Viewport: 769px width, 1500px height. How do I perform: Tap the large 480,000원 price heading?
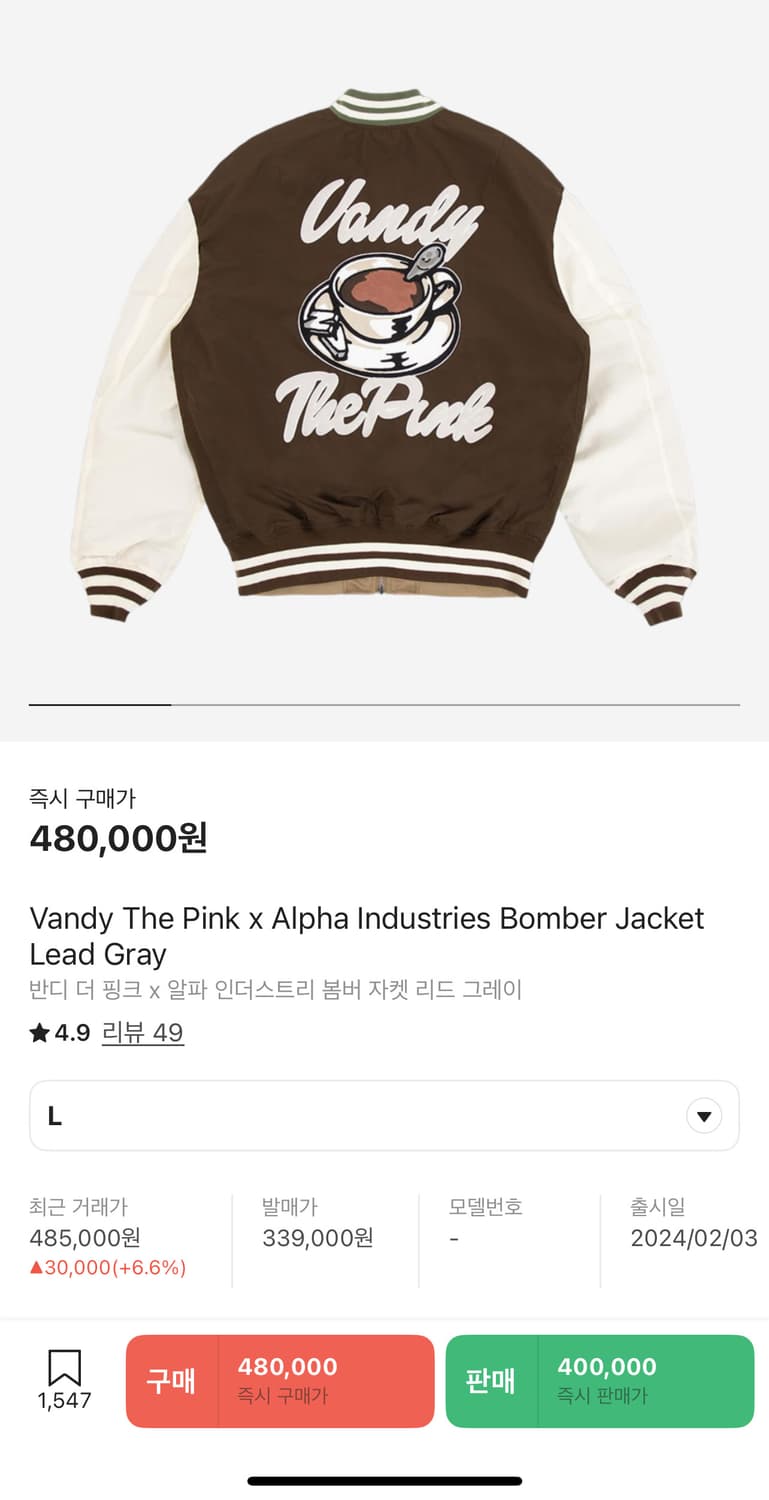[118, 838]
